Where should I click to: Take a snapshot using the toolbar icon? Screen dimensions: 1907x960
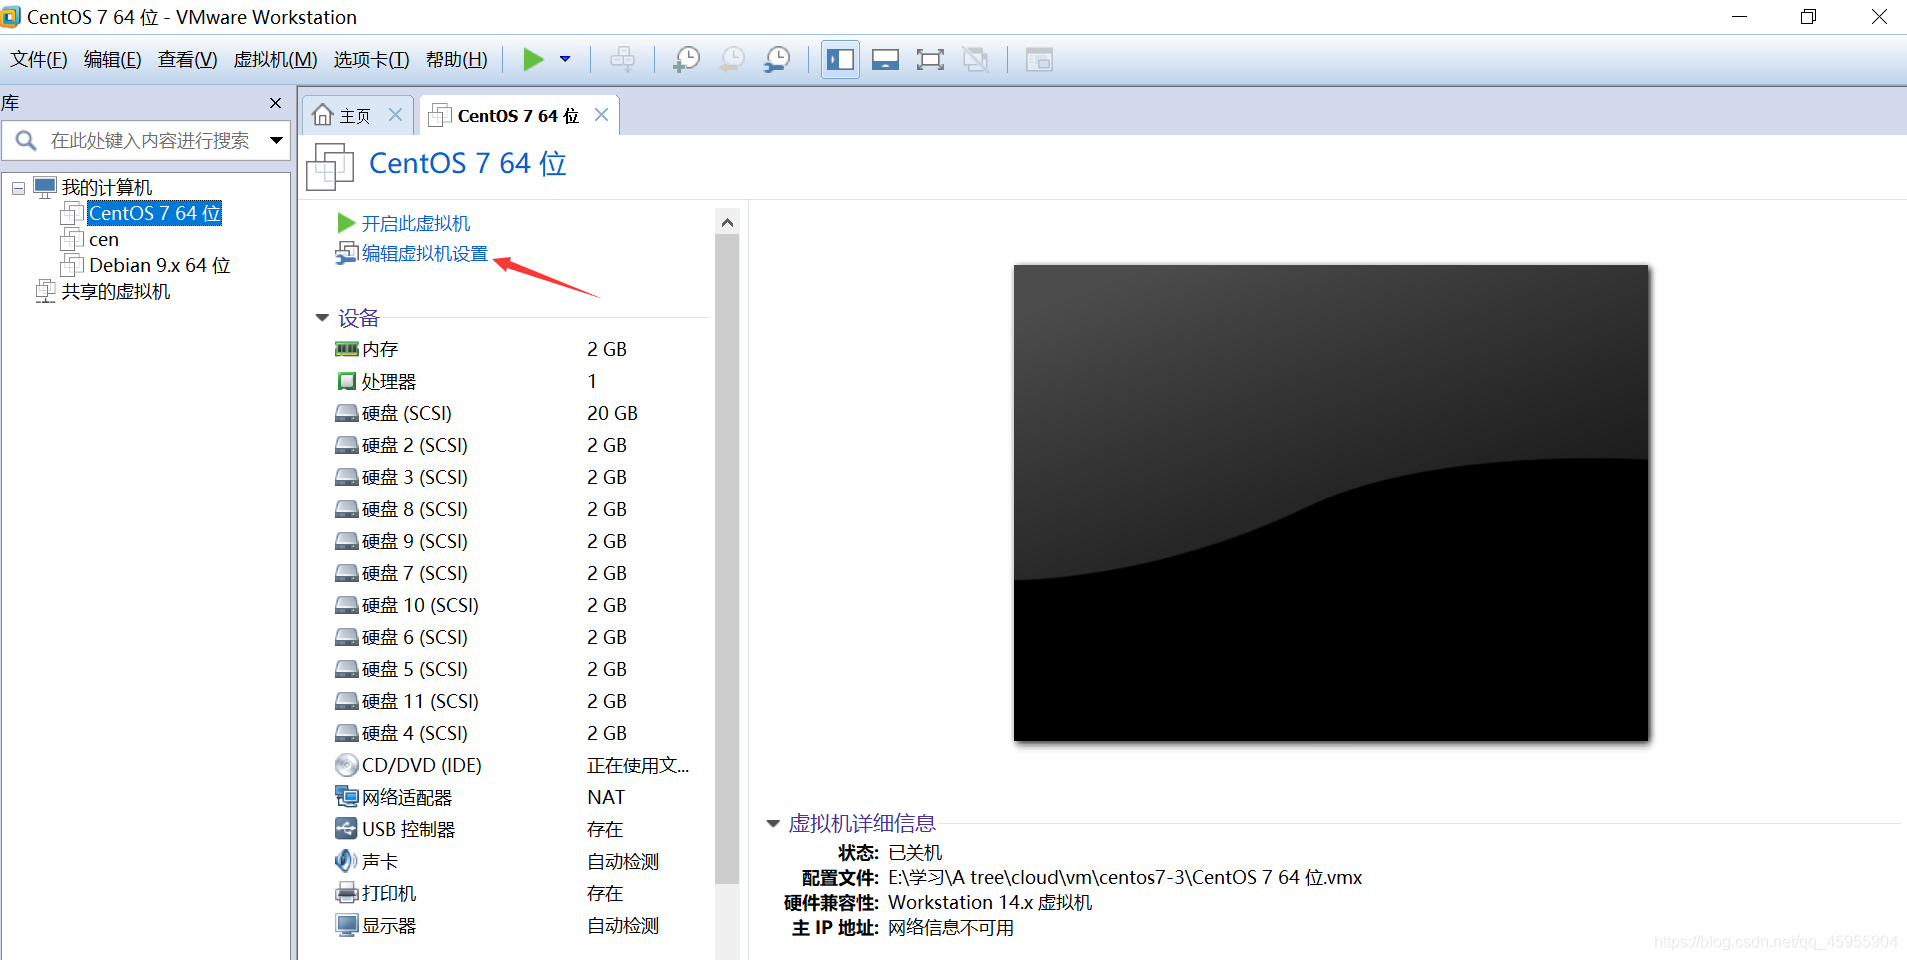point(686,60)
